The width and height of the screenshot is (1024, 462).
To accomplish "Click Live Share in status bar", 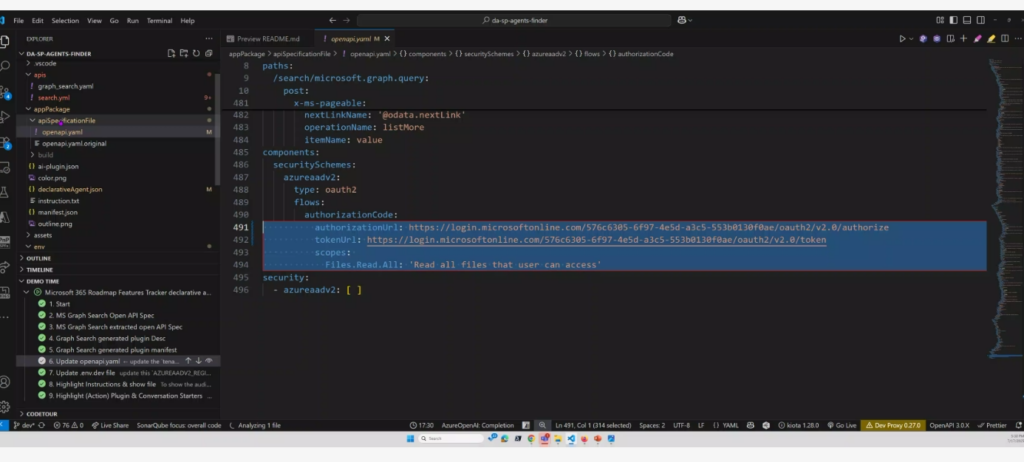I will coord(110,425).
